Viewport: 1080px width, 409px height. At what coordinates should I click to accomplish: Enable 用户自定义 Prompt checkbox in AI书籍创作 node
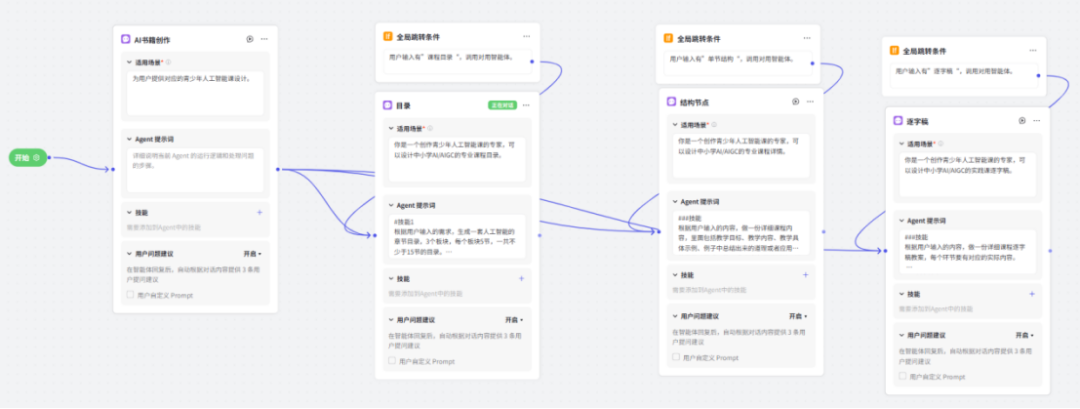point(129,295)
